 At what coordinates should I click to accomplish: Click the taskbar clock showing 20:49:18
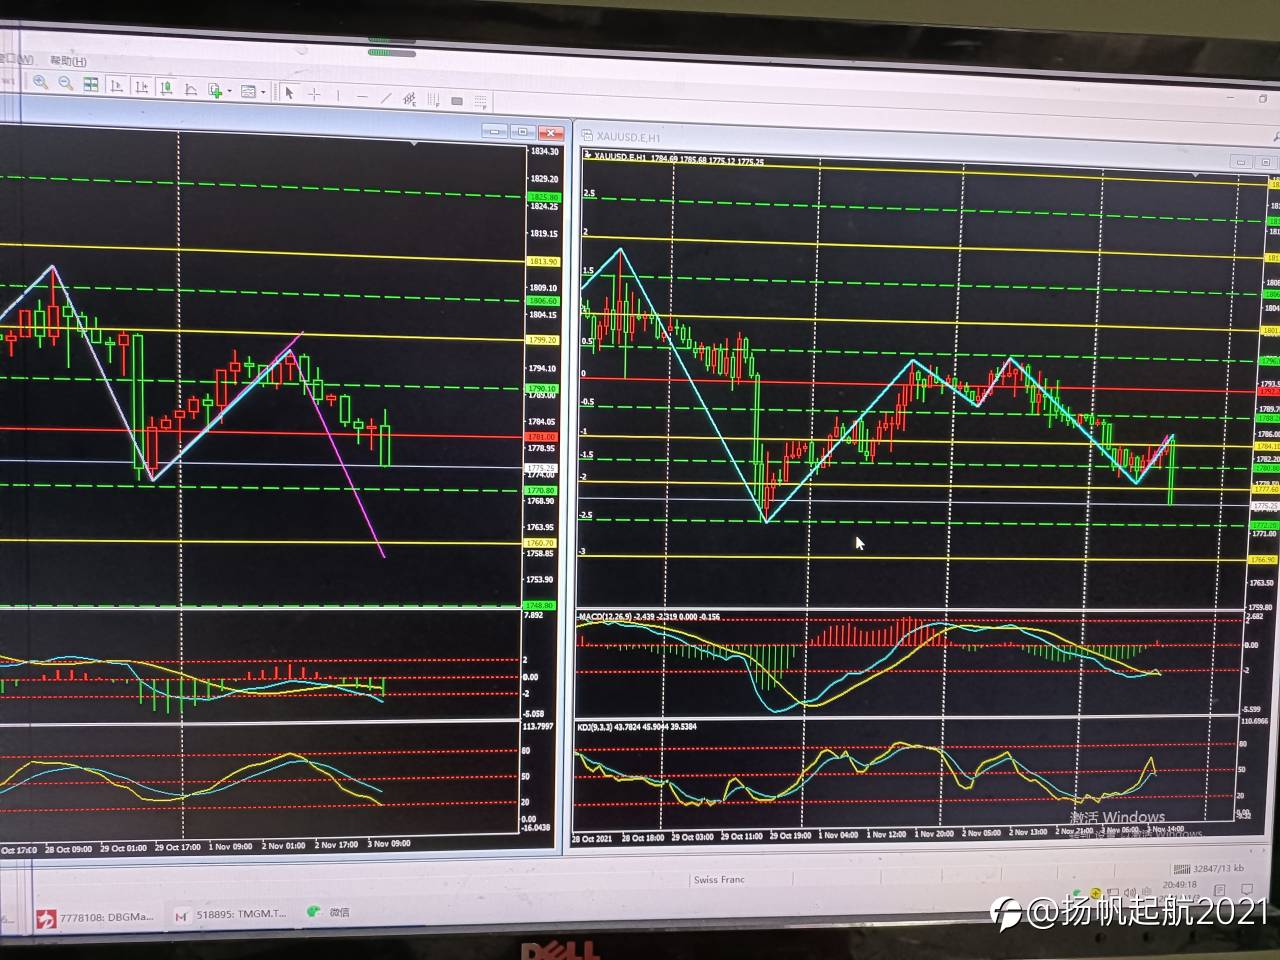[x=1179, y=885]
